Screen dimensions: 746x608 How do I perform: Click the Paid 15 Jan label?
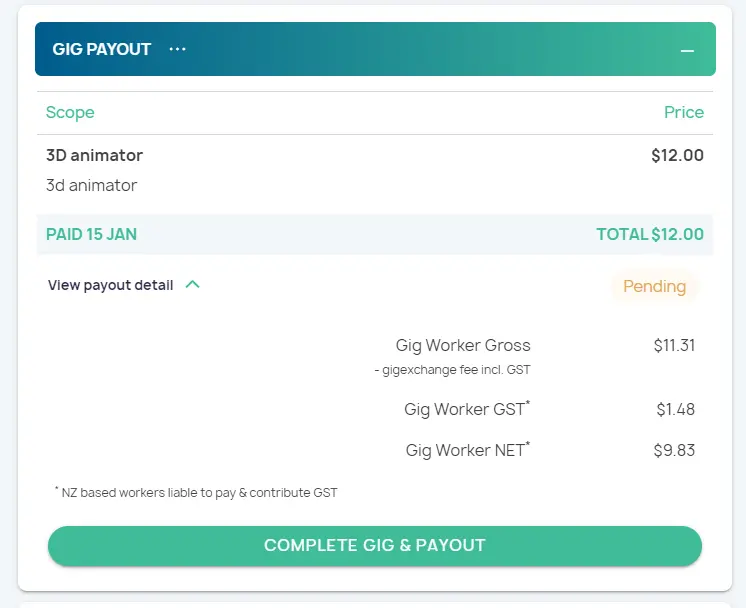(91, 234)
